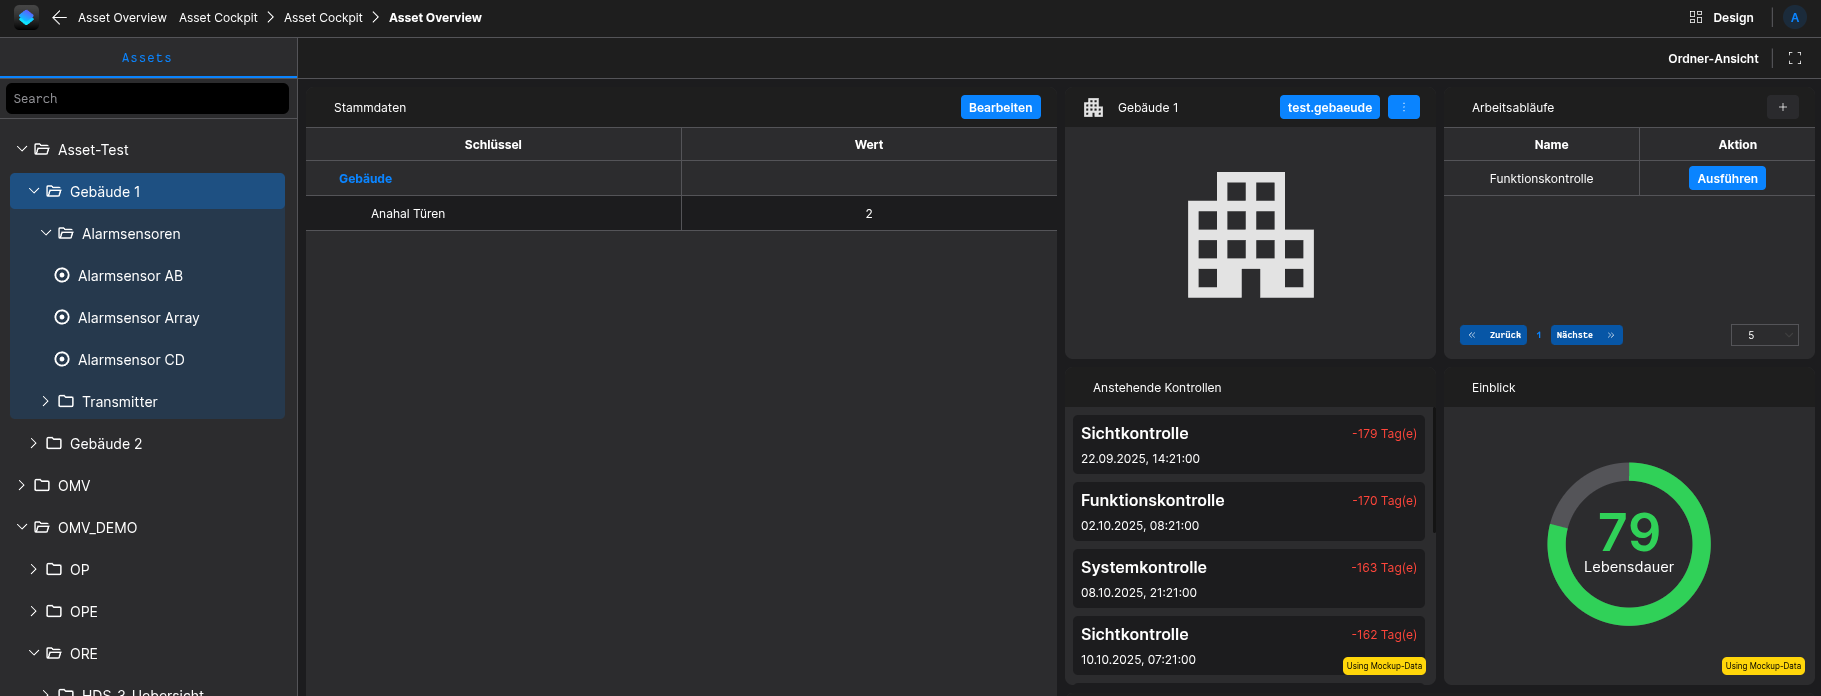The width and height of the screenshot is (1821, 696).
Task: Select the Alarmsensor AB sensor icon
Action: tap(62, 275)
